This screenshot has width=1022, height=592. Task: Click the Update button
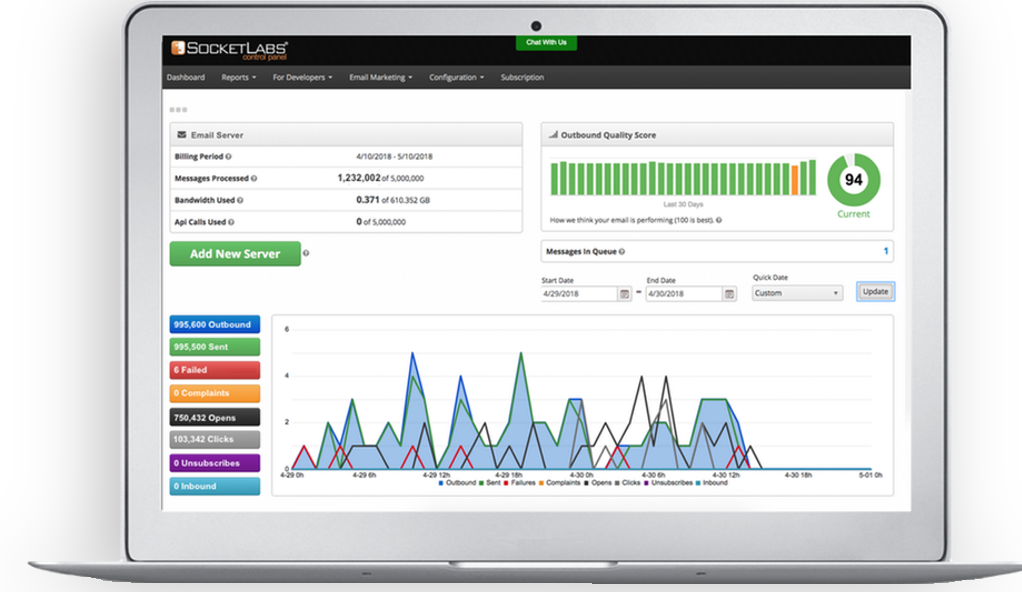(875, 291)
